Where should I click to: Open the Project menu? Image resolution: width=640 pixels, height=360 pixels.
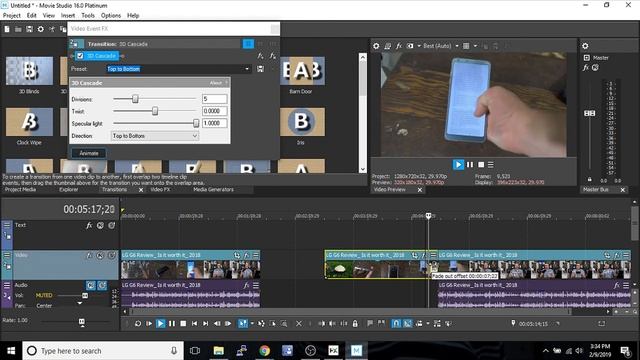pos(11,16)
